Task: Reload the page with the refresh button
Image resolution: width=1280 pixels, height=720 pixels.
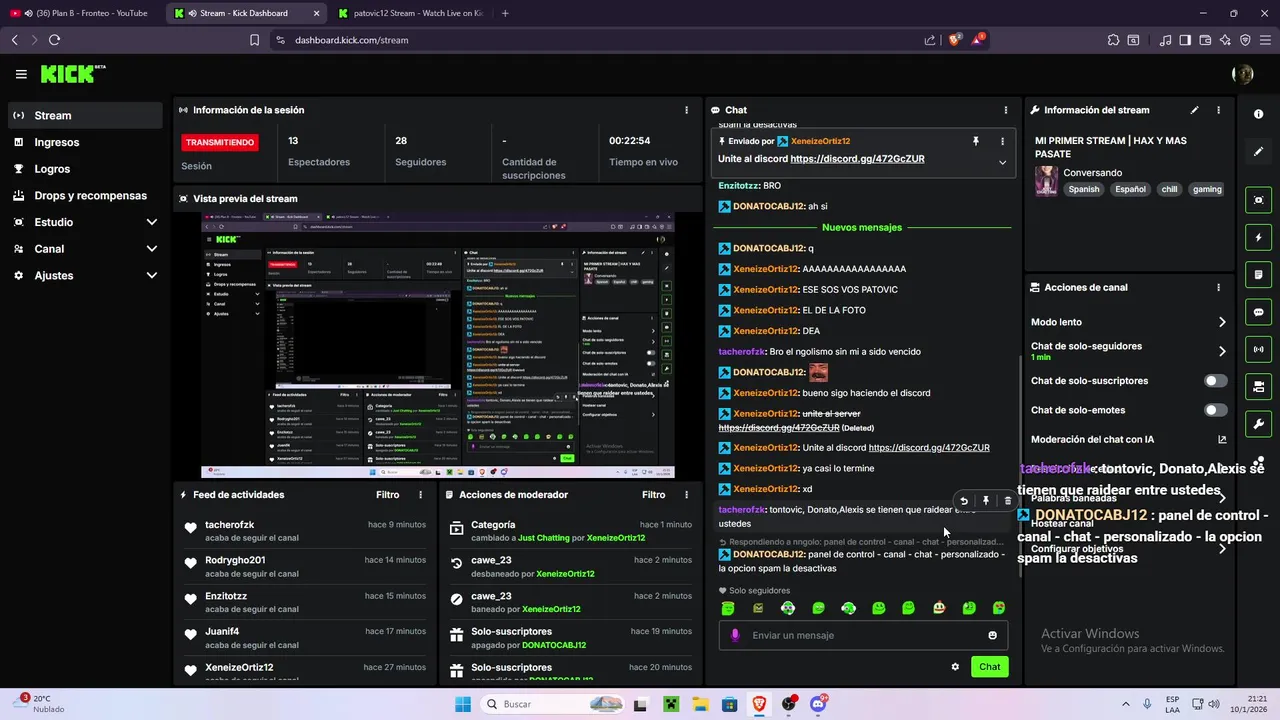Action: point(54,40)
